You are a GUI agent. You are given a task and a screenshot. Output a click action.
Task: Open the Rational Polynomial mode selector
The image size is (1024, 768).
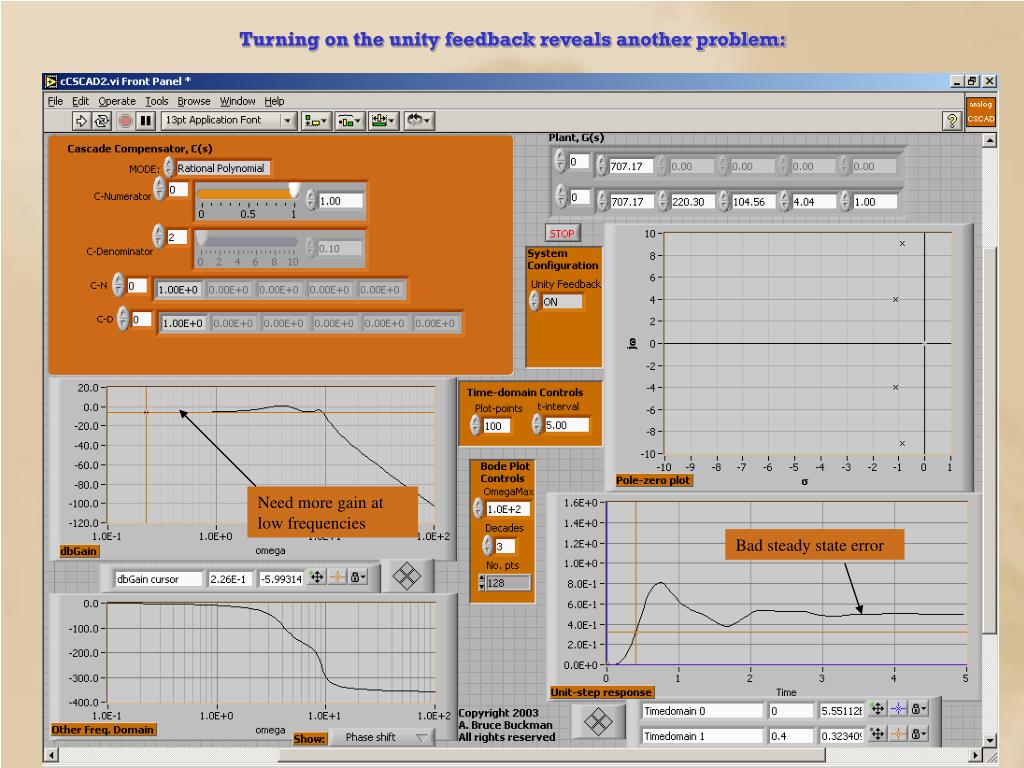pos(222,168)
